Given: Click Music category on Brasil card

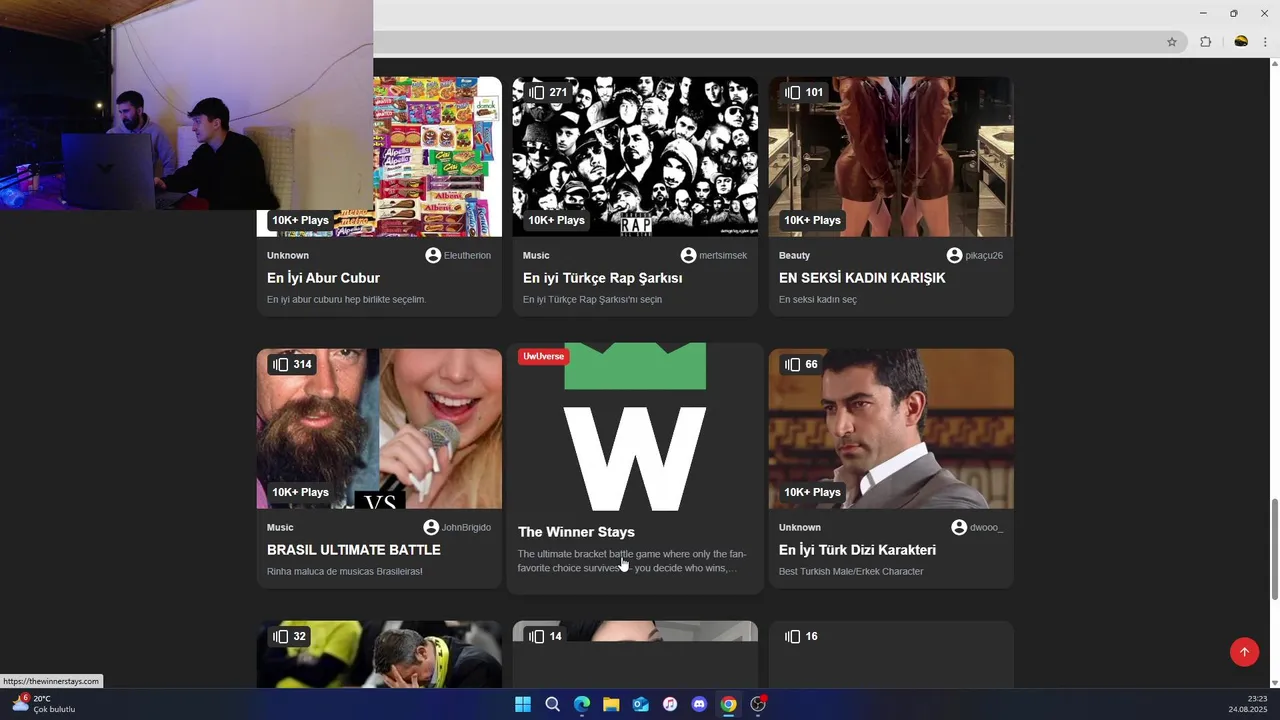Looking at the screenshot, I should tap(280, 527).
